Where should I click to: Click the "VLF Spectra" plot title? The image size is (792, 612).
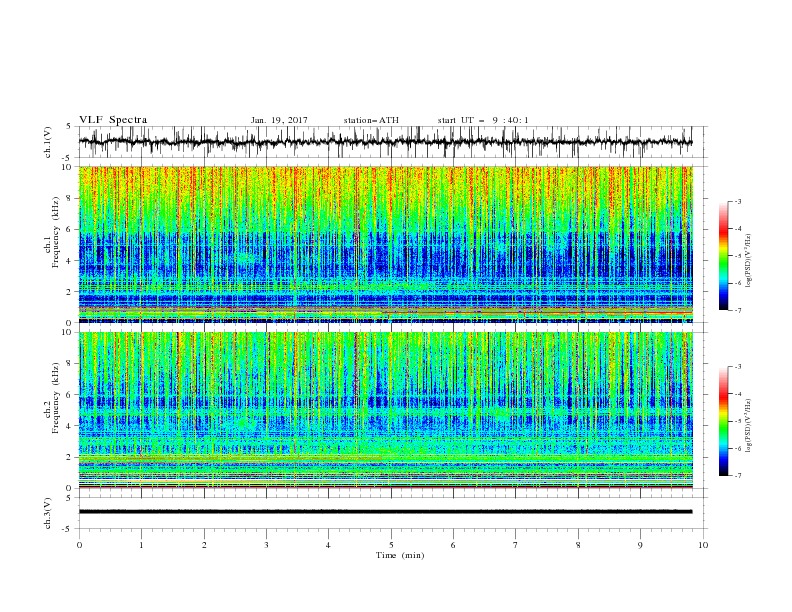click(x=113, y=120)
